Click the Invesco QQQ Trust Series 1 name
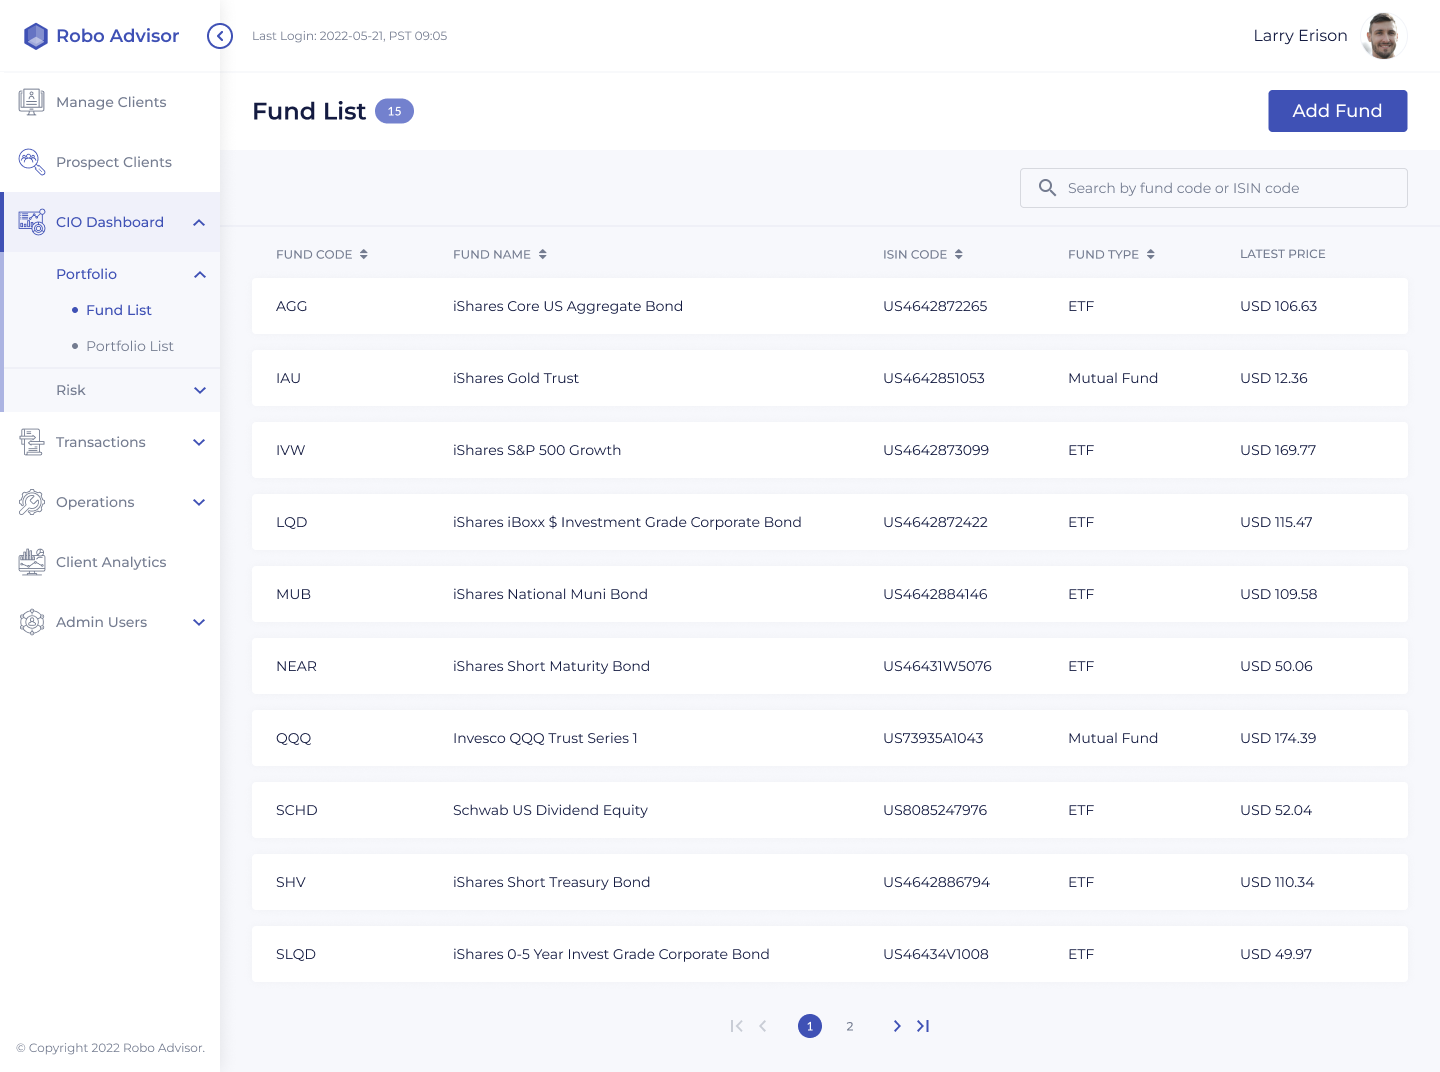1440x1072 pixels. (545, 738)
